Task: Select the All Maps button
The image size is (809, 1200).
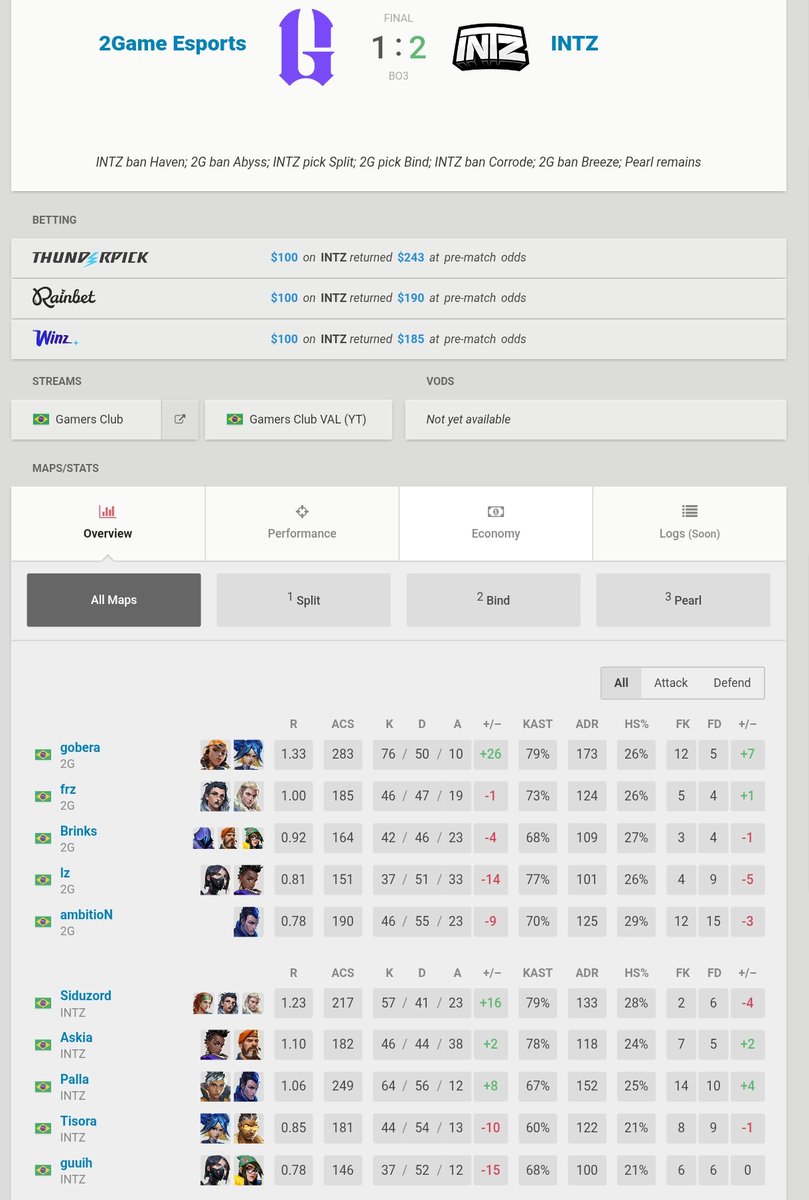Action: click(114, 600)
